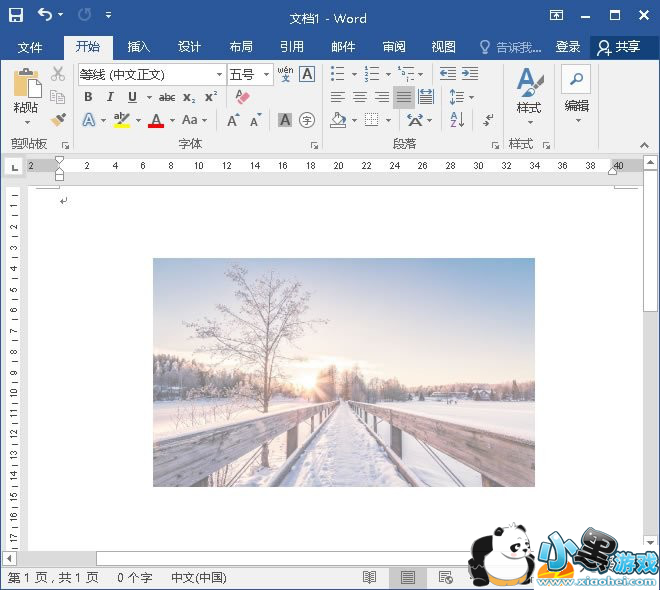660x590 pixels.
Task: Toggle justify alignment
Action: [x=404, y=97]
